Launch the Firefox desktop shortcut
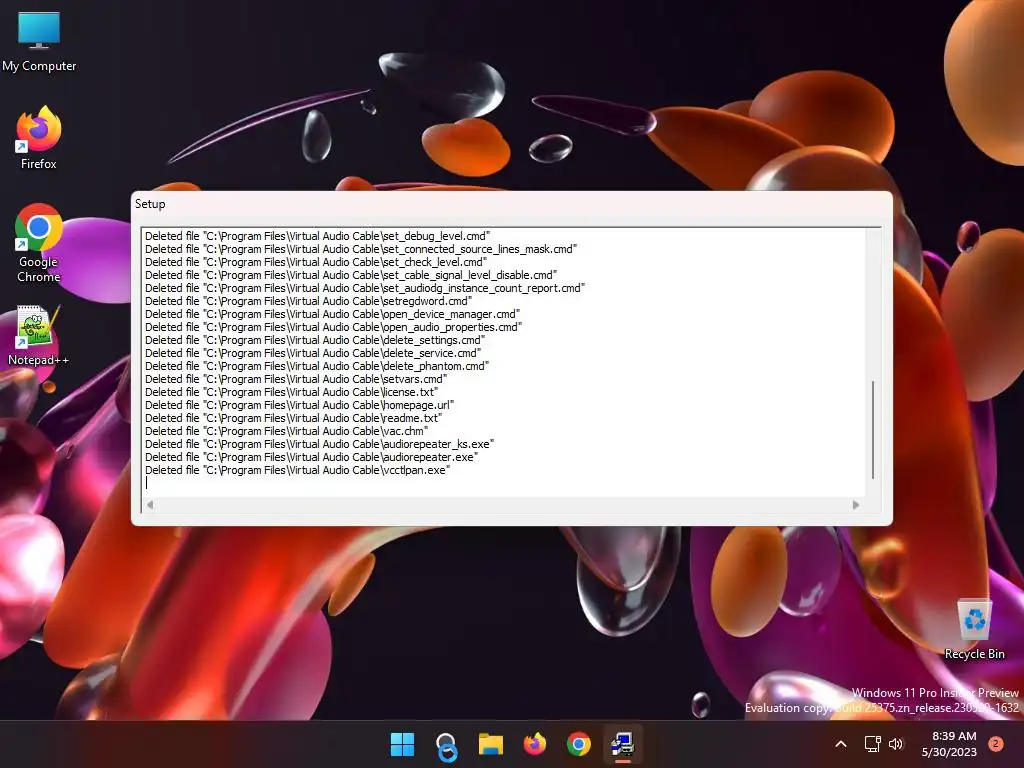The image size is (1024, 768). coord(39,138)
